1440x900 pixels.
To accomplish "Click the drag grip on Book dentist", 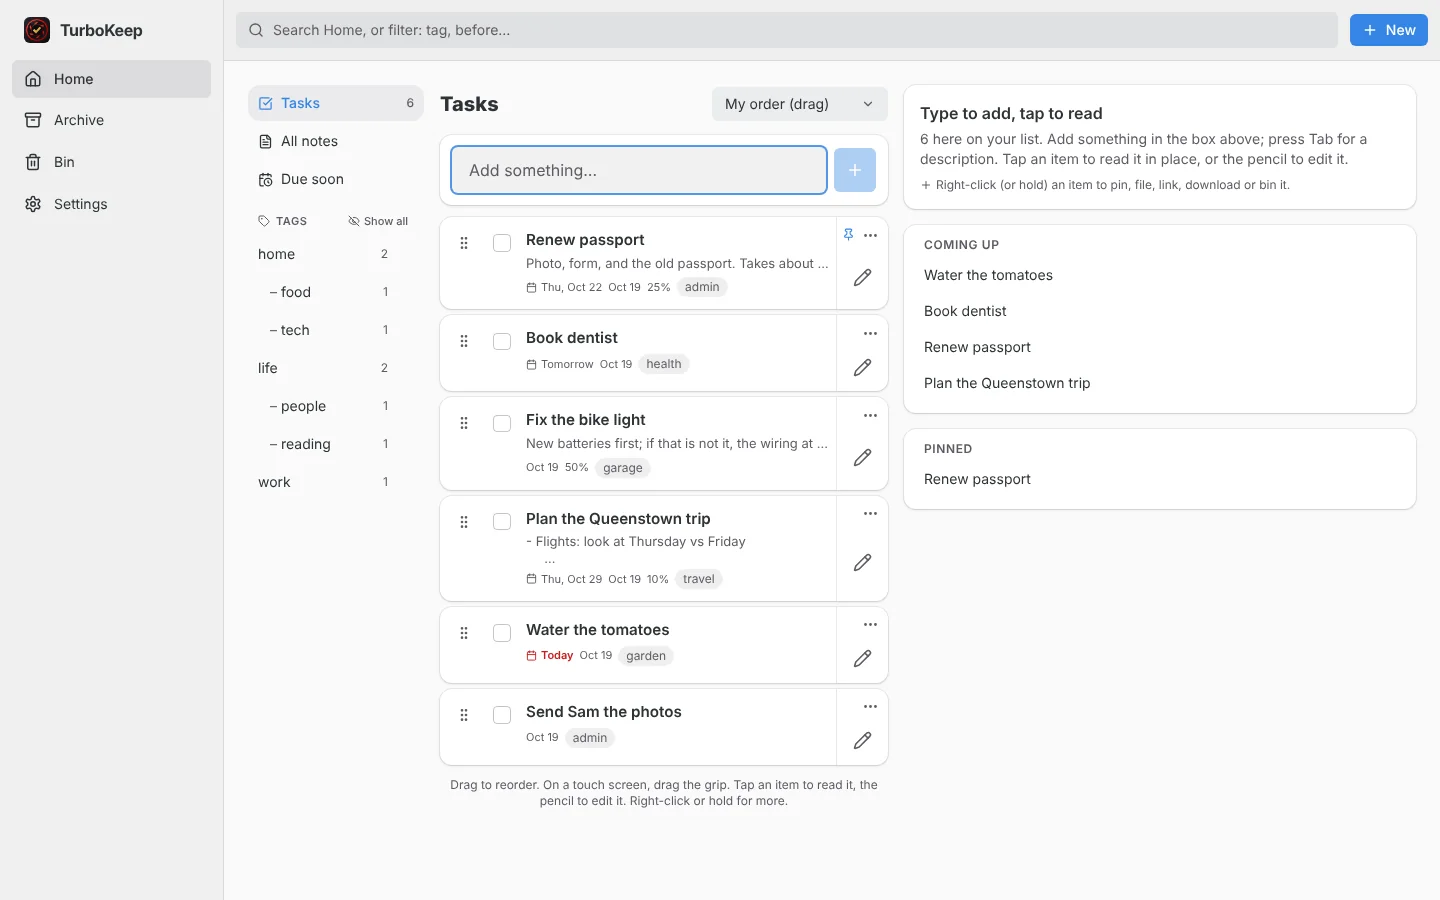I will tap(464, 341).
